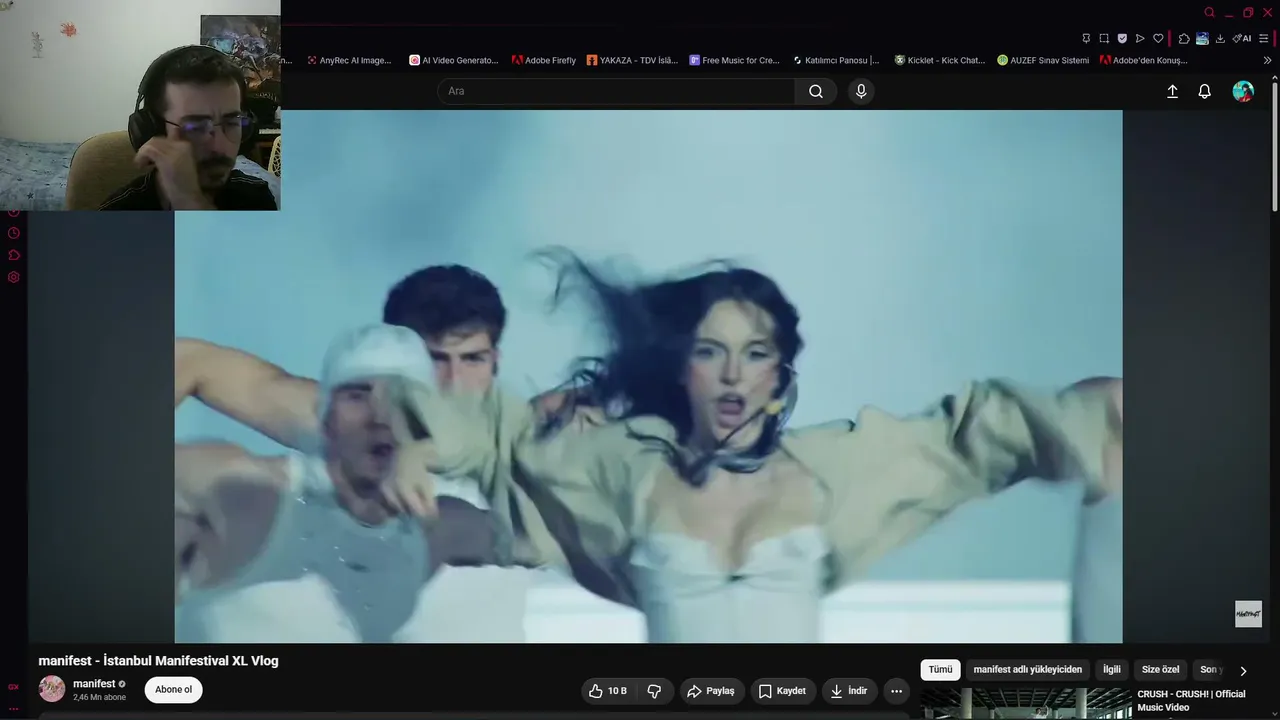Image resolution: width=1280 pixels, height=720 pixels.
Task: Click the video title 'manifest - İstanbul Manifestival XL Vlog'
Action: coord(158,661)
